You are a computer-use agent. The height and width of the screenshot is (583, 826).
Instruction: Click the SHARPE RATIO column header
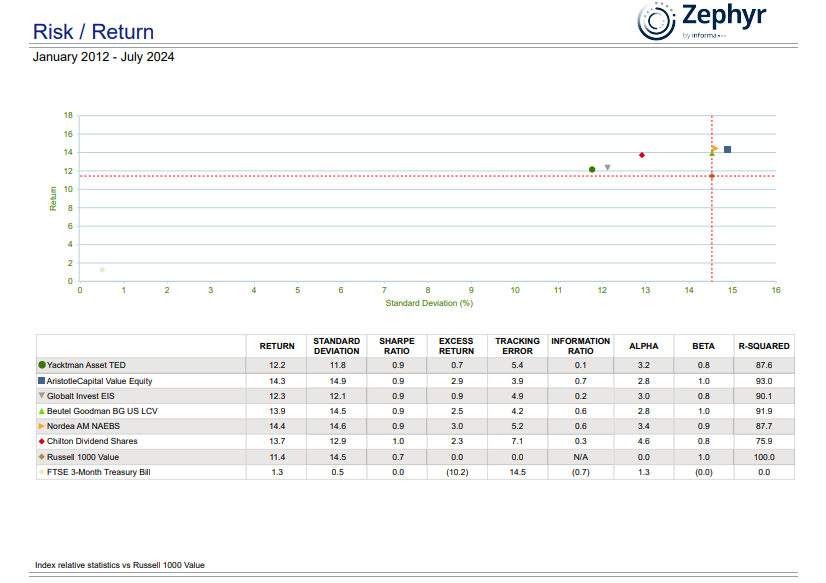(x=397, y=346)
